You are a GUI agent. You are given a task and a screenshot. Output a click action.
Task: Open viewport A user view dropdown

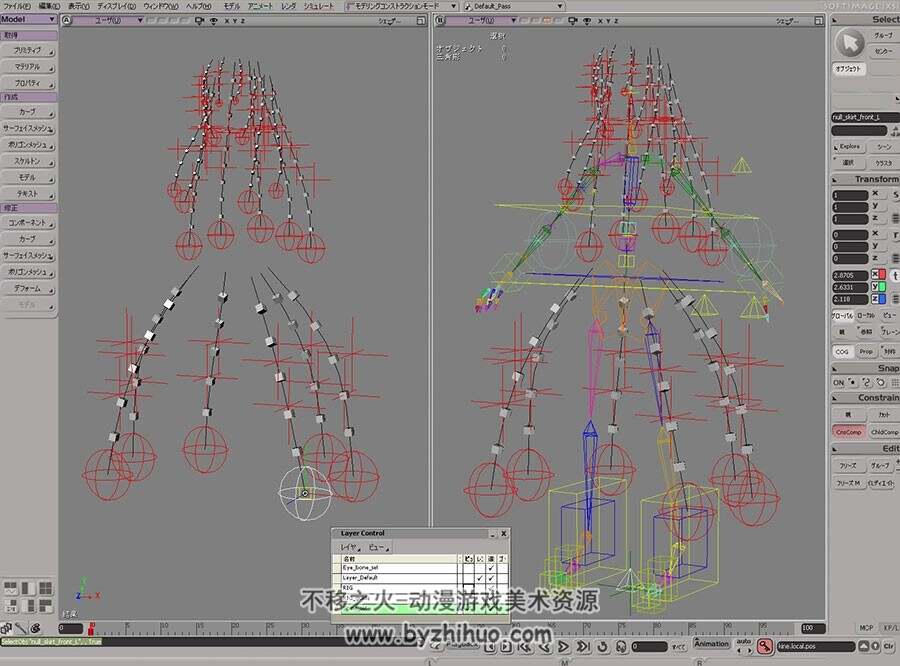(x=108, y=21)
